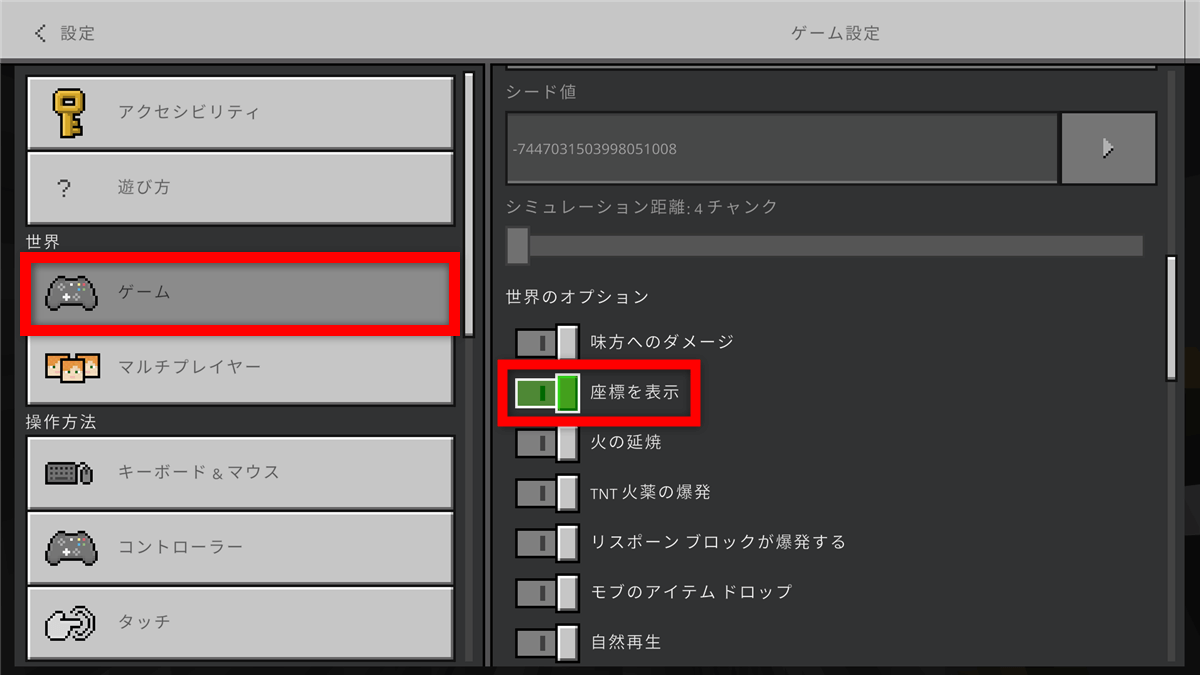Click the back arrow next to 設定
Image resolution: width=1200 pixels, height=675 pixels.
point(40,33)
